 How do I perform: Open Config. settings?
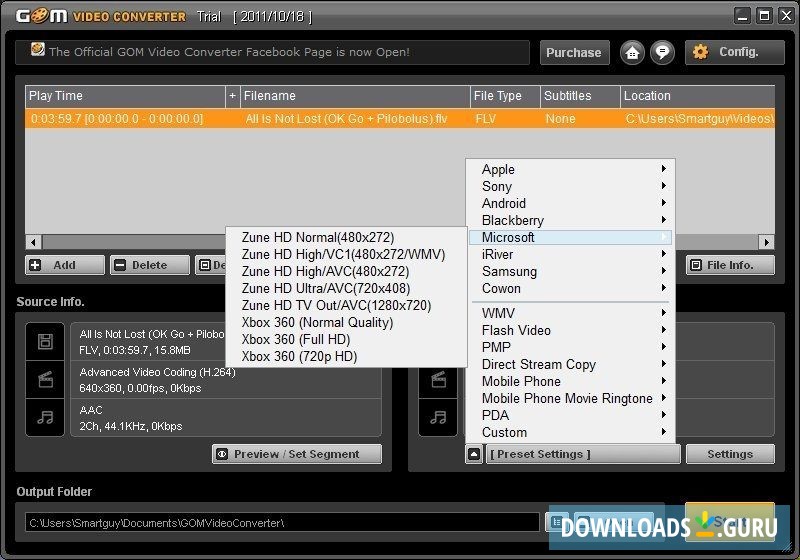[x=735, y=52]
